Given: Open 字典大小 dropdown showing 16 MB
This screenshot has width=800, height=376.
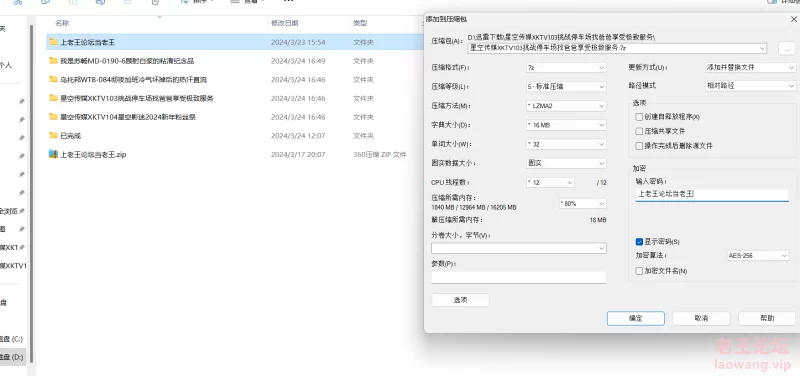Looking at the screenshot, I should point(566,125).
